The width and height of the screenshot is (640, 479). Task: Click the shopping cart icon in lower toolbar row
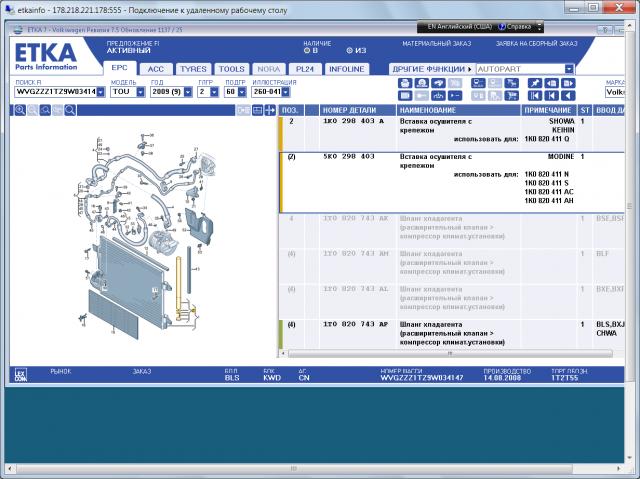point(511,96)
